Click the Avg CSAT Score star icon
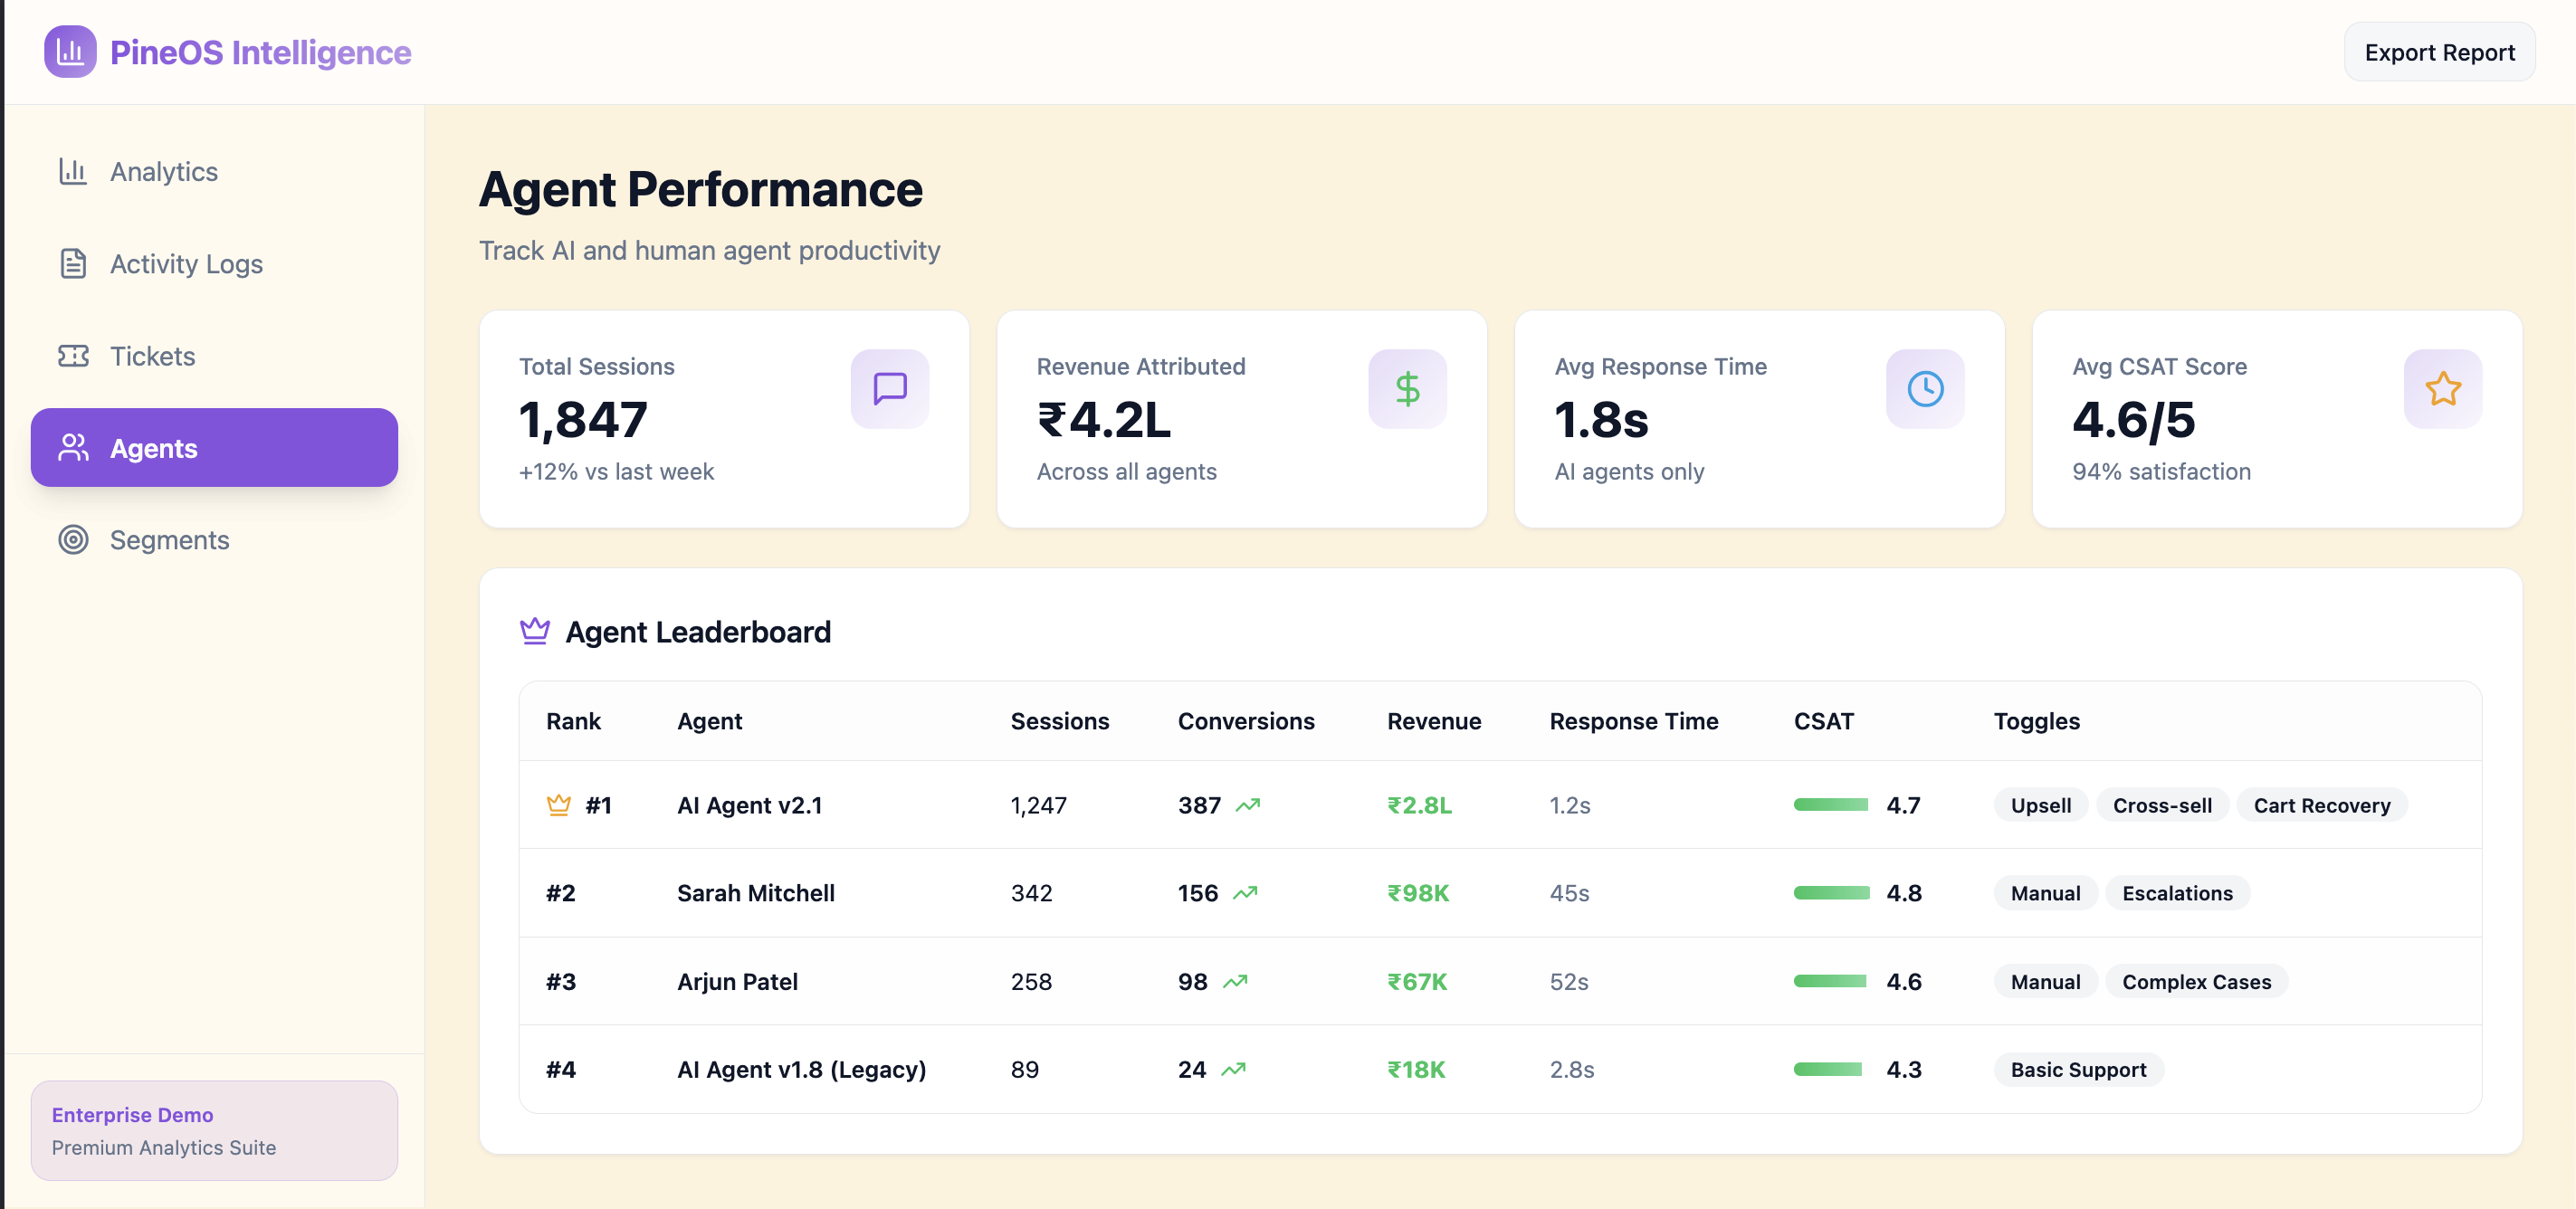This screenshot has width=2576, height=1209. click(x=2442, y=389)
